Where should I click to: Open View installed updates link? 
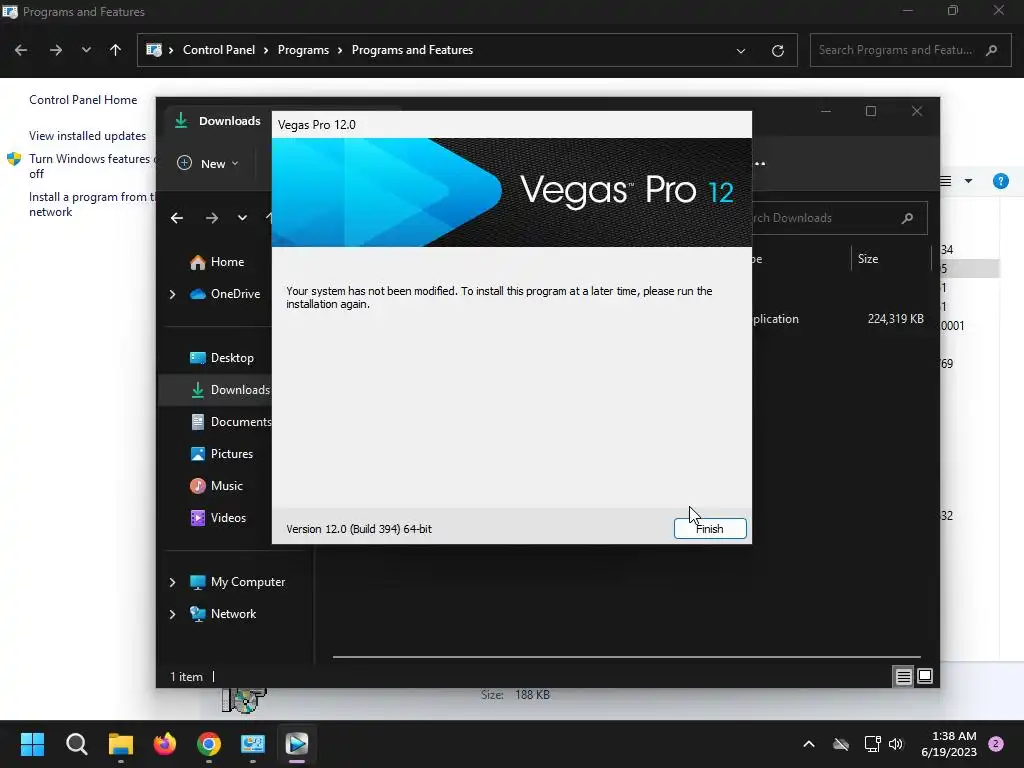88,136
